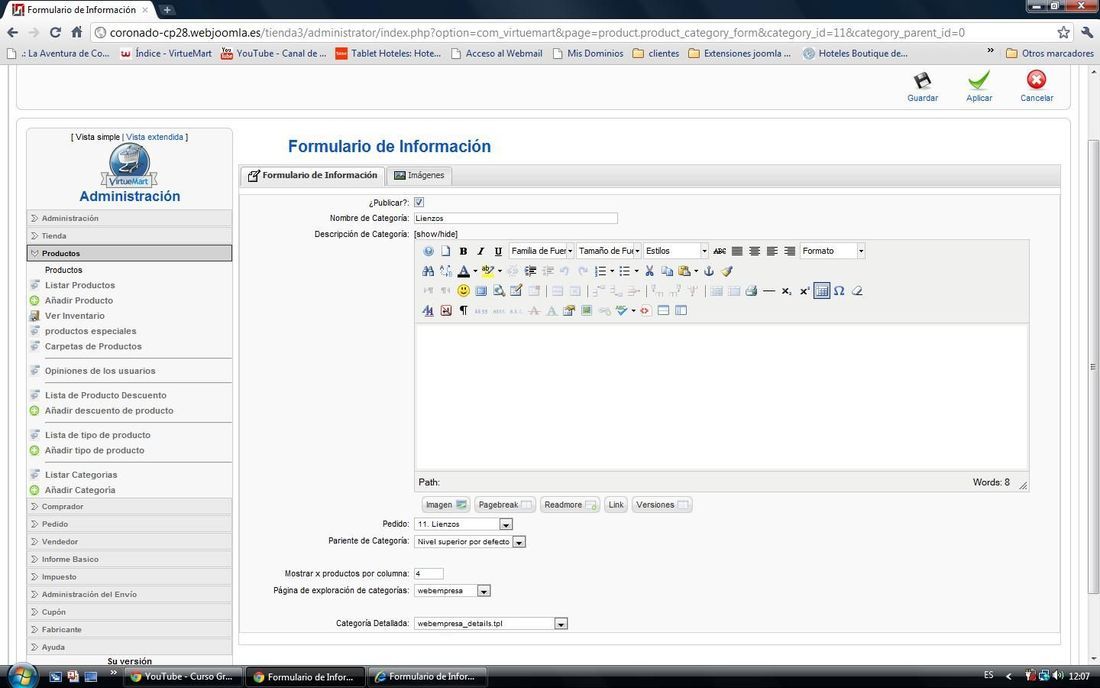
Task: Click the new document icon
Action: [445, 251]
